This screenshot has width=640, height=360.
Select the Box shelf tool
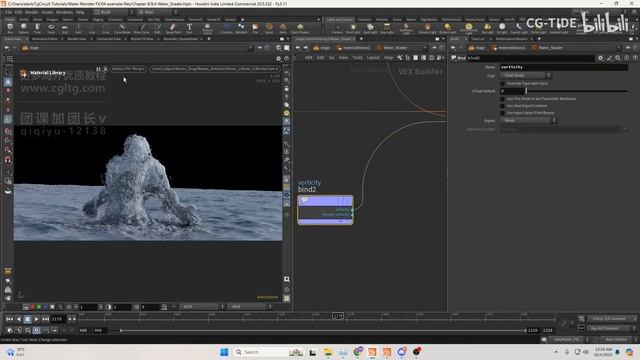pyautogui.click(x=10, y=28)
